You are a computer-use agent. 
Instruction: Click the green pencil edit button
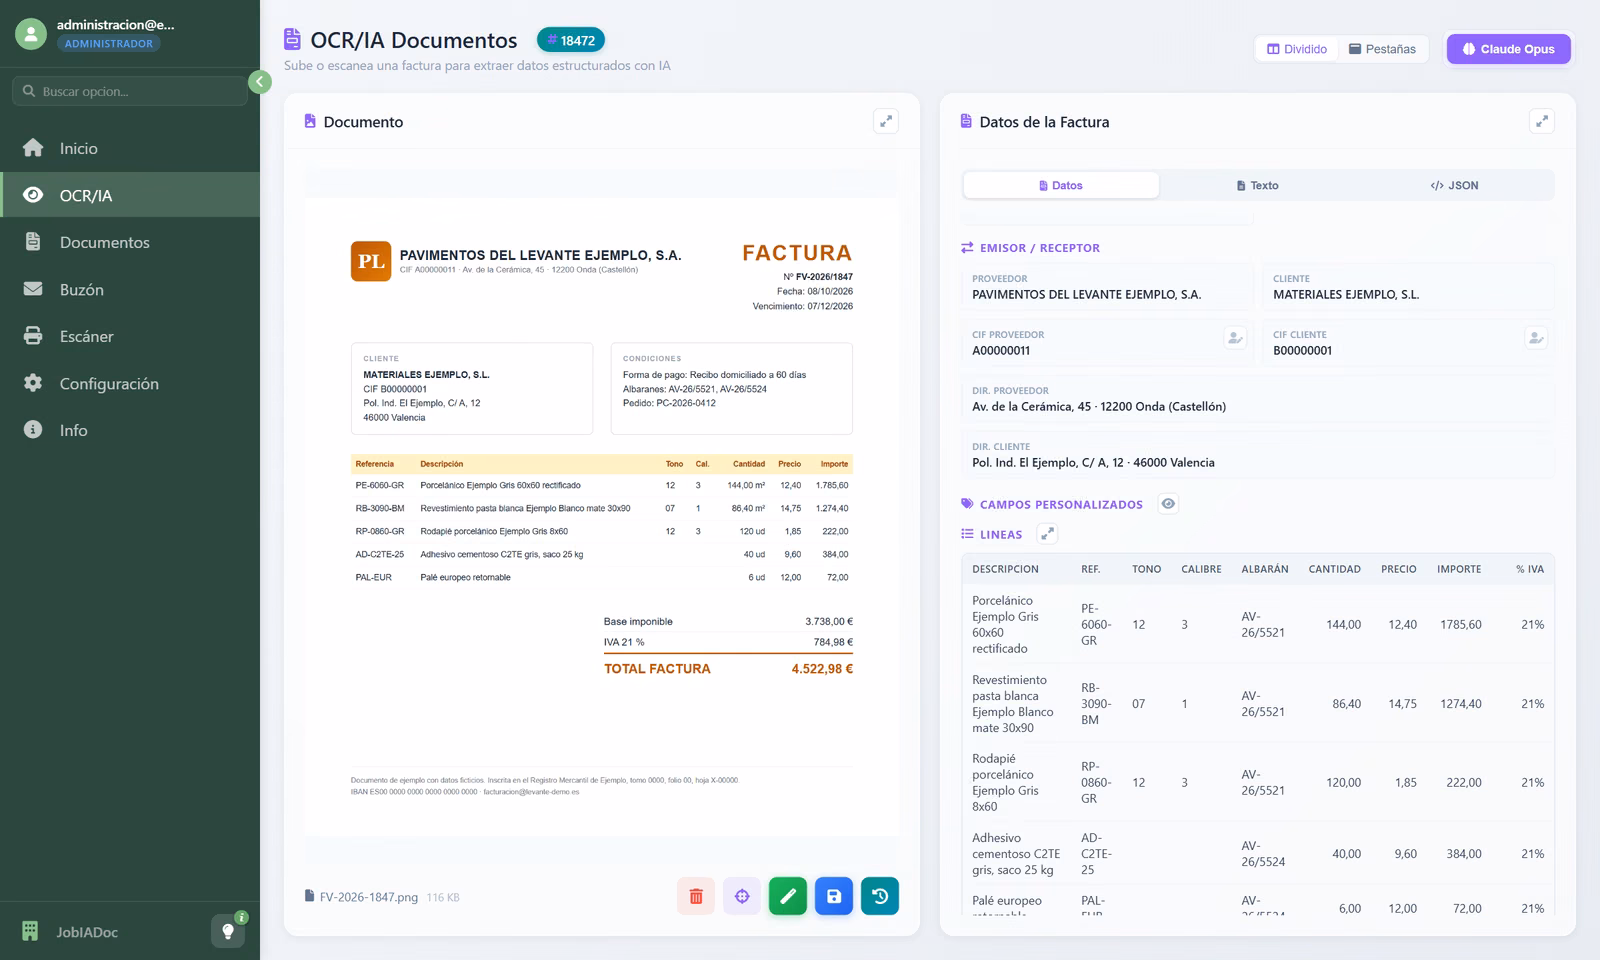(788, 896)
